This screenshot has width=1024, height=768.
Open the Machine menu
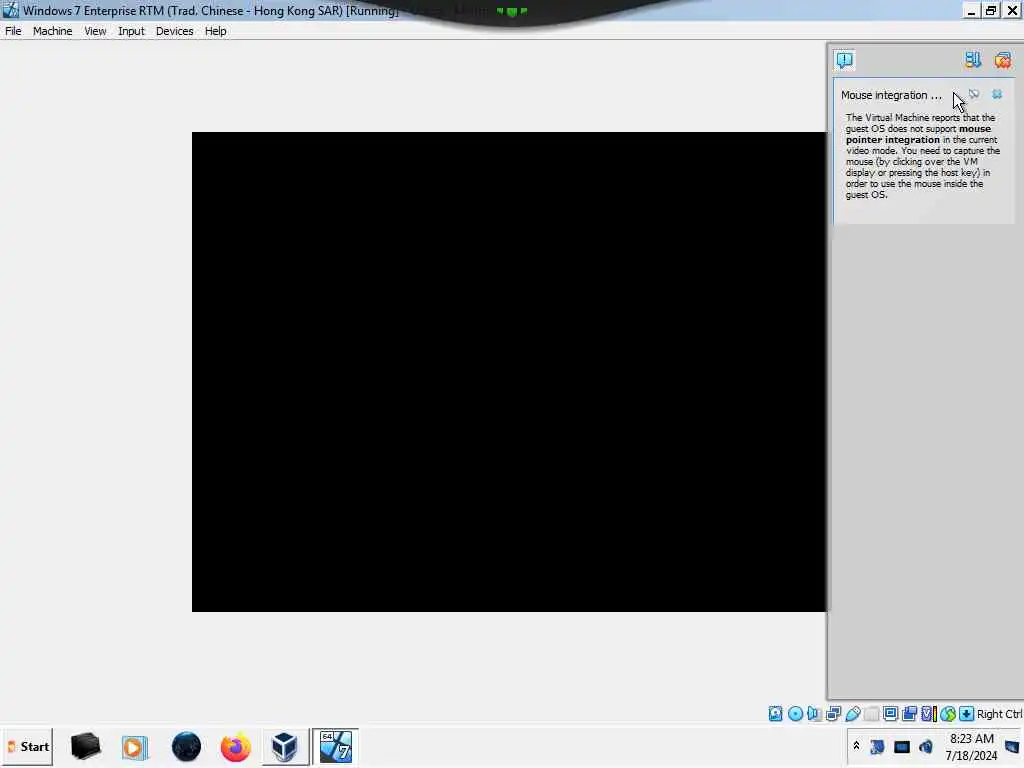click(52, 31)
